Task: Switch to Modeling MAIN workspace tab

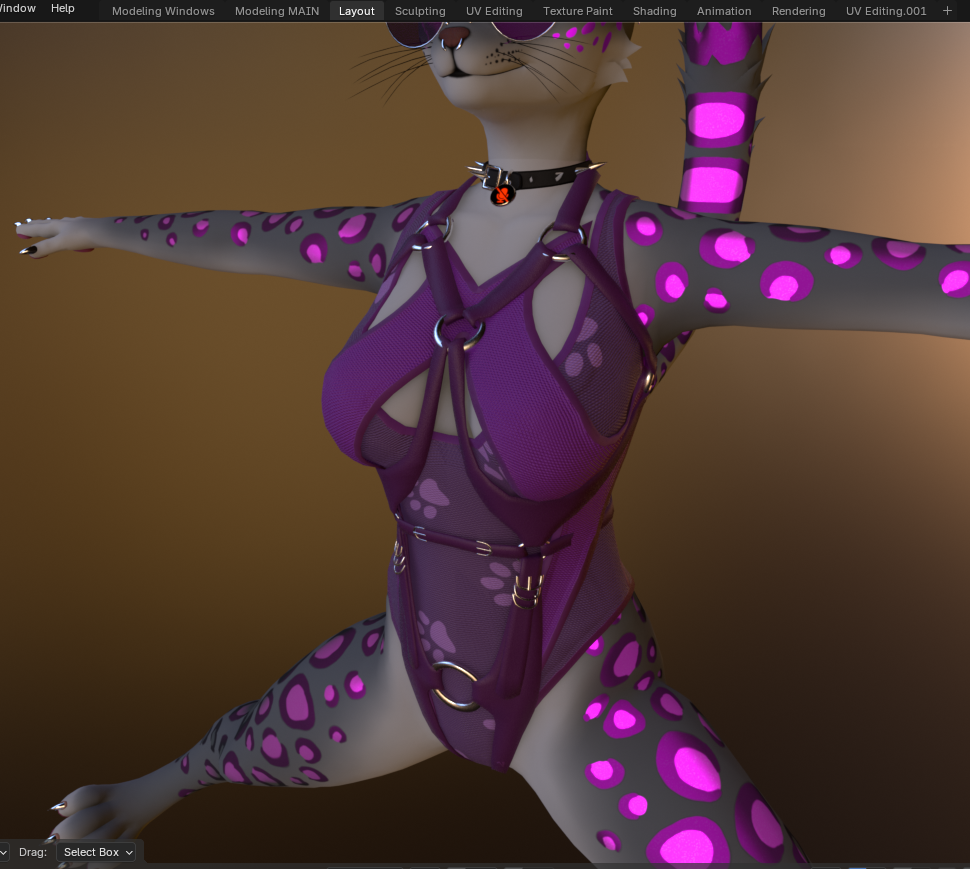Action: (x=277, y=11)
